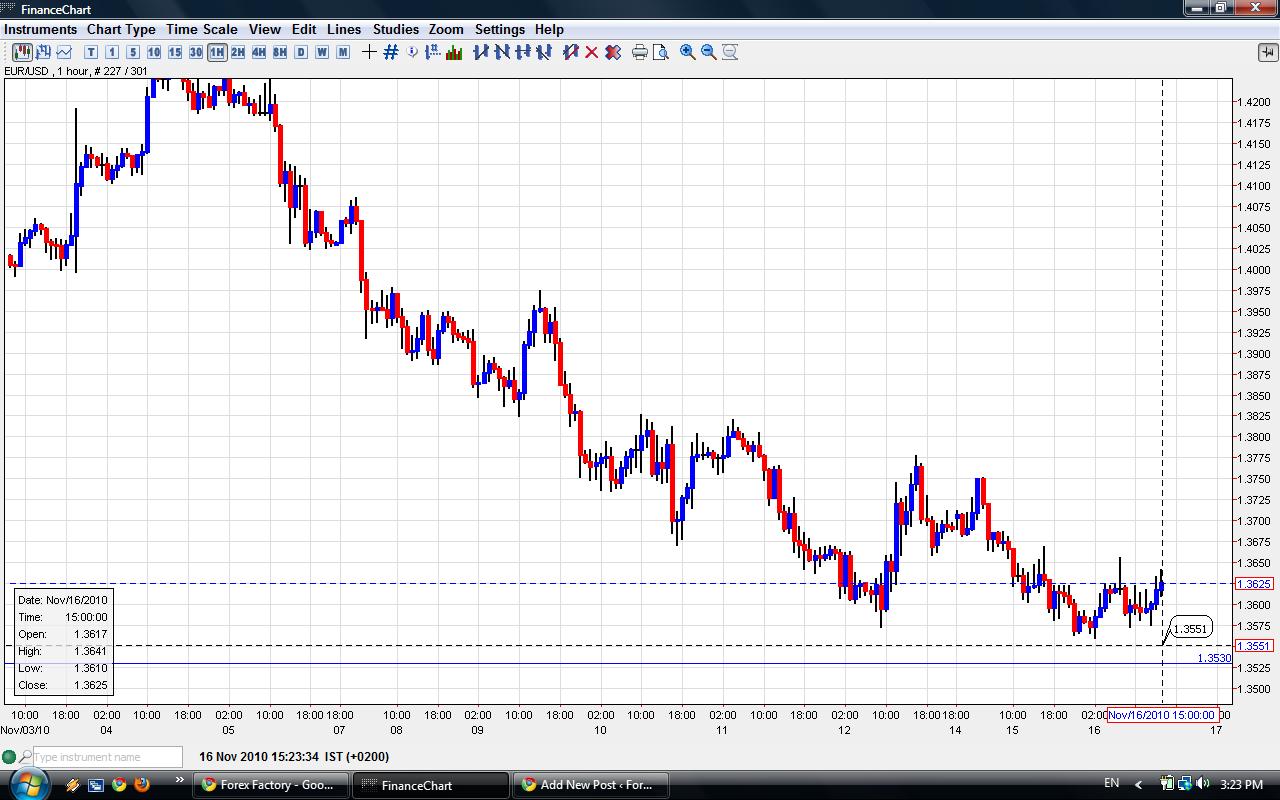Switch to line chart type icon
Viewport: 1280px width, 800px height.
tap(64, 52)
